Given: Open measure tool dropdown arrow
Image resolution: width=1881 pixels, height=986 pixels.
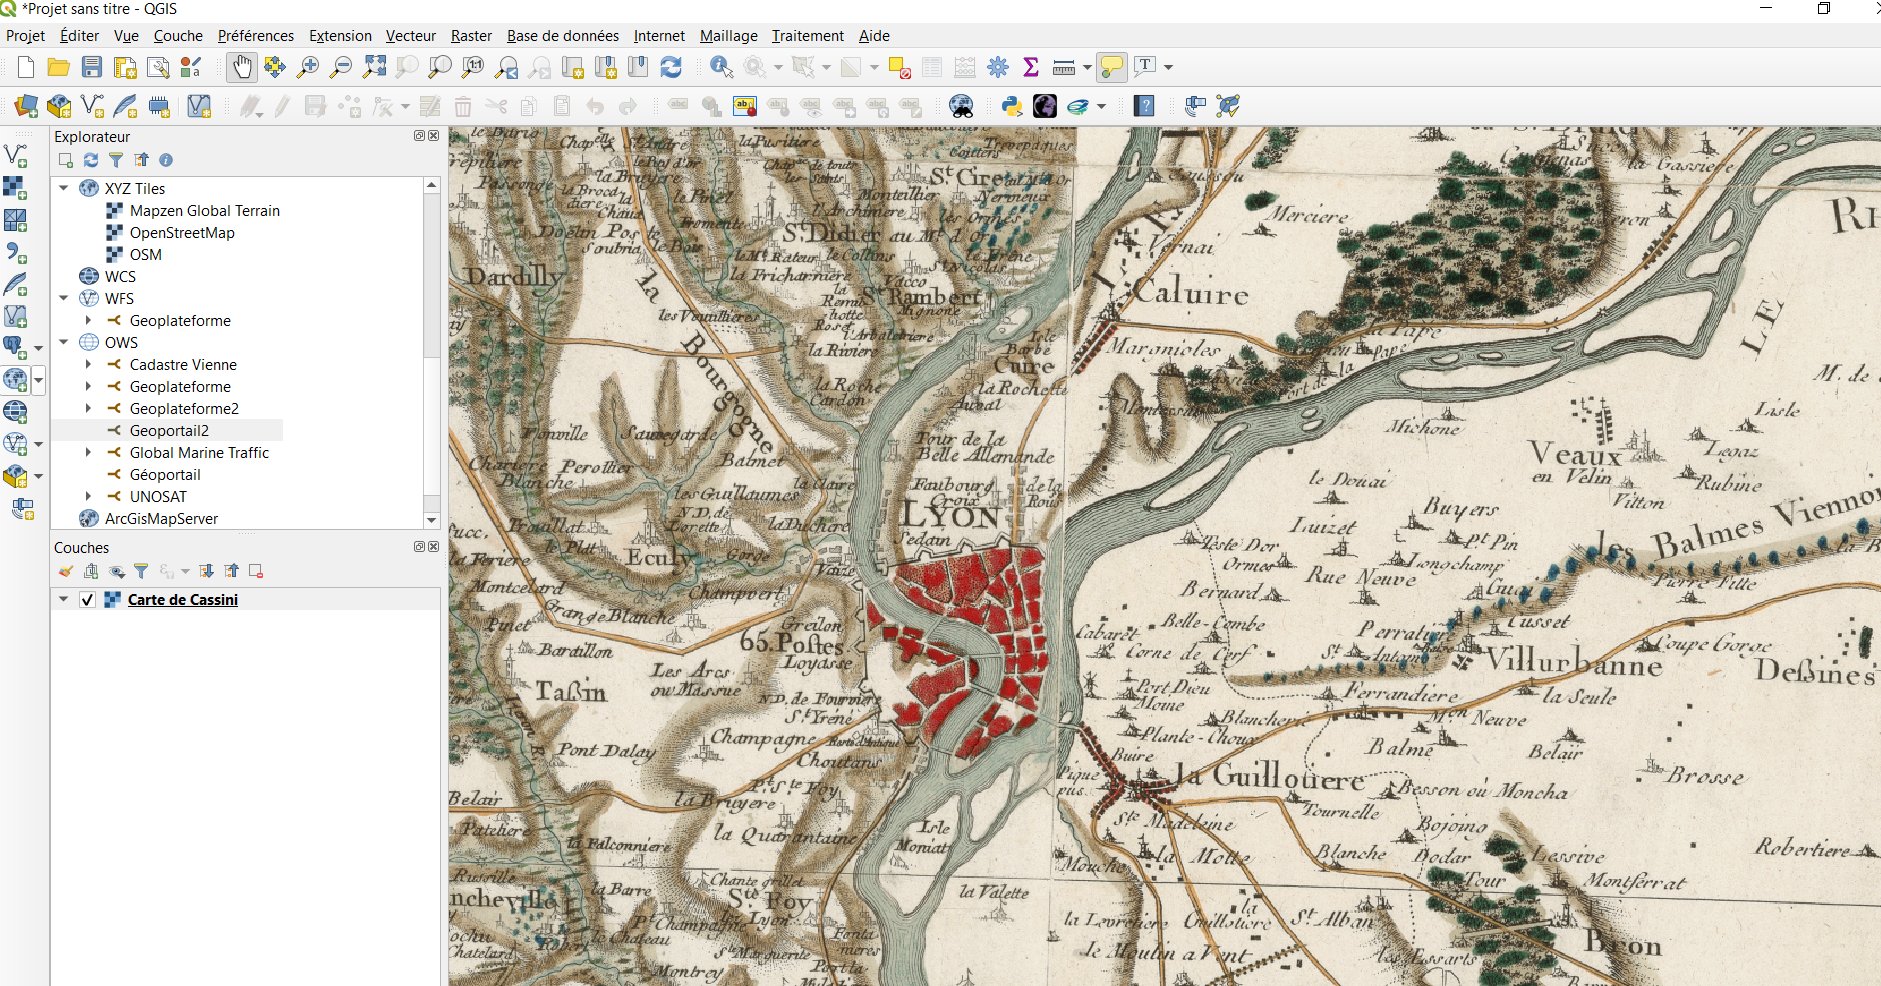Looking at the screenshot, I should tap(1087, 67).
